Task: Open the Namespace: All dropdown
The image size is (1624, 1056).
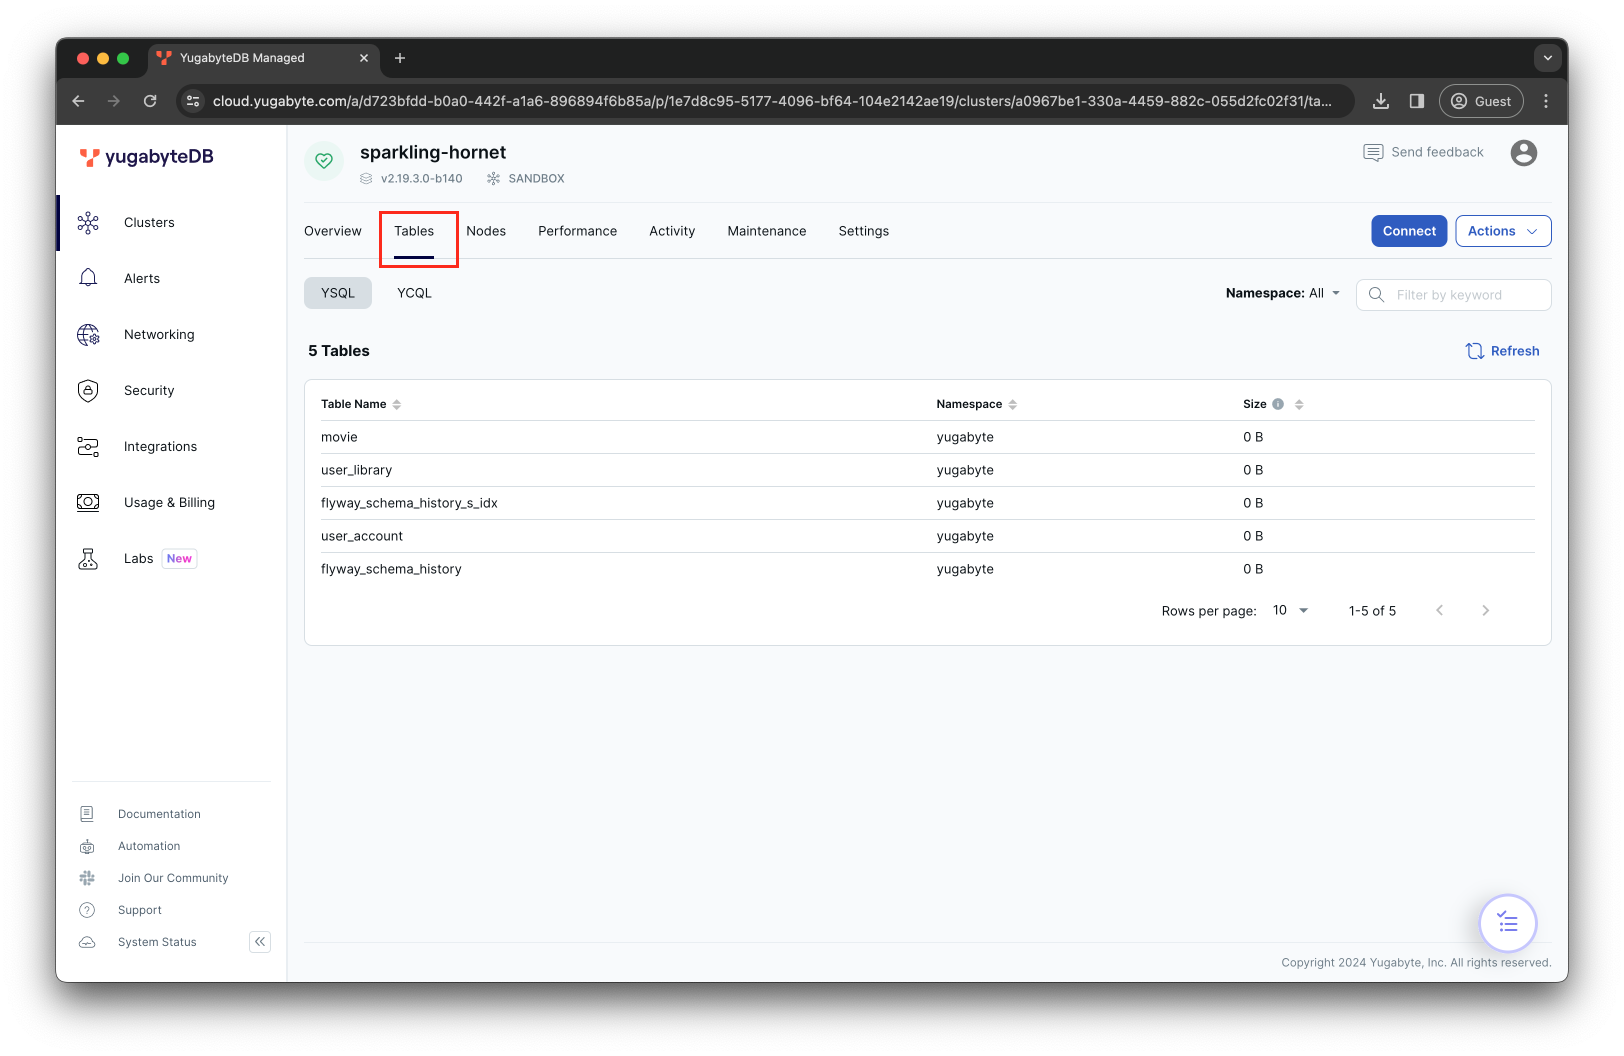Action: tap(1283, 292)
